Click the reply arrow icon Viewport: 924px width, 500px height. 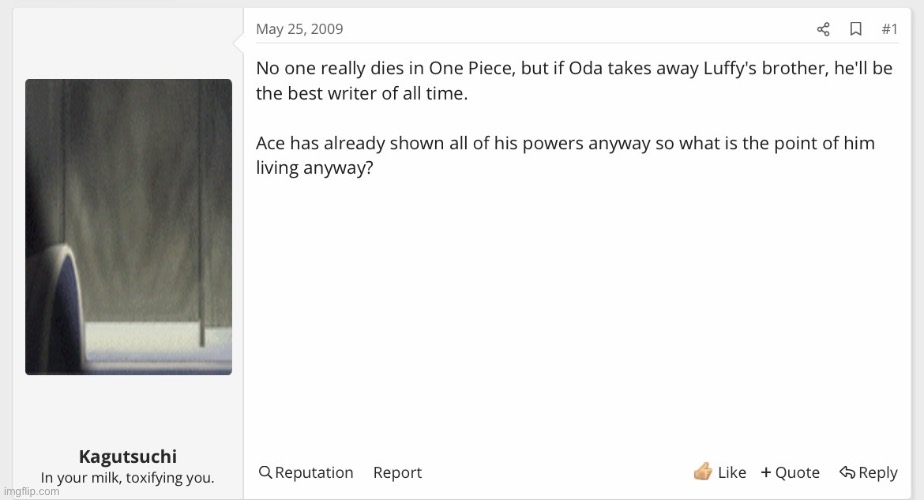coord(847,472)
